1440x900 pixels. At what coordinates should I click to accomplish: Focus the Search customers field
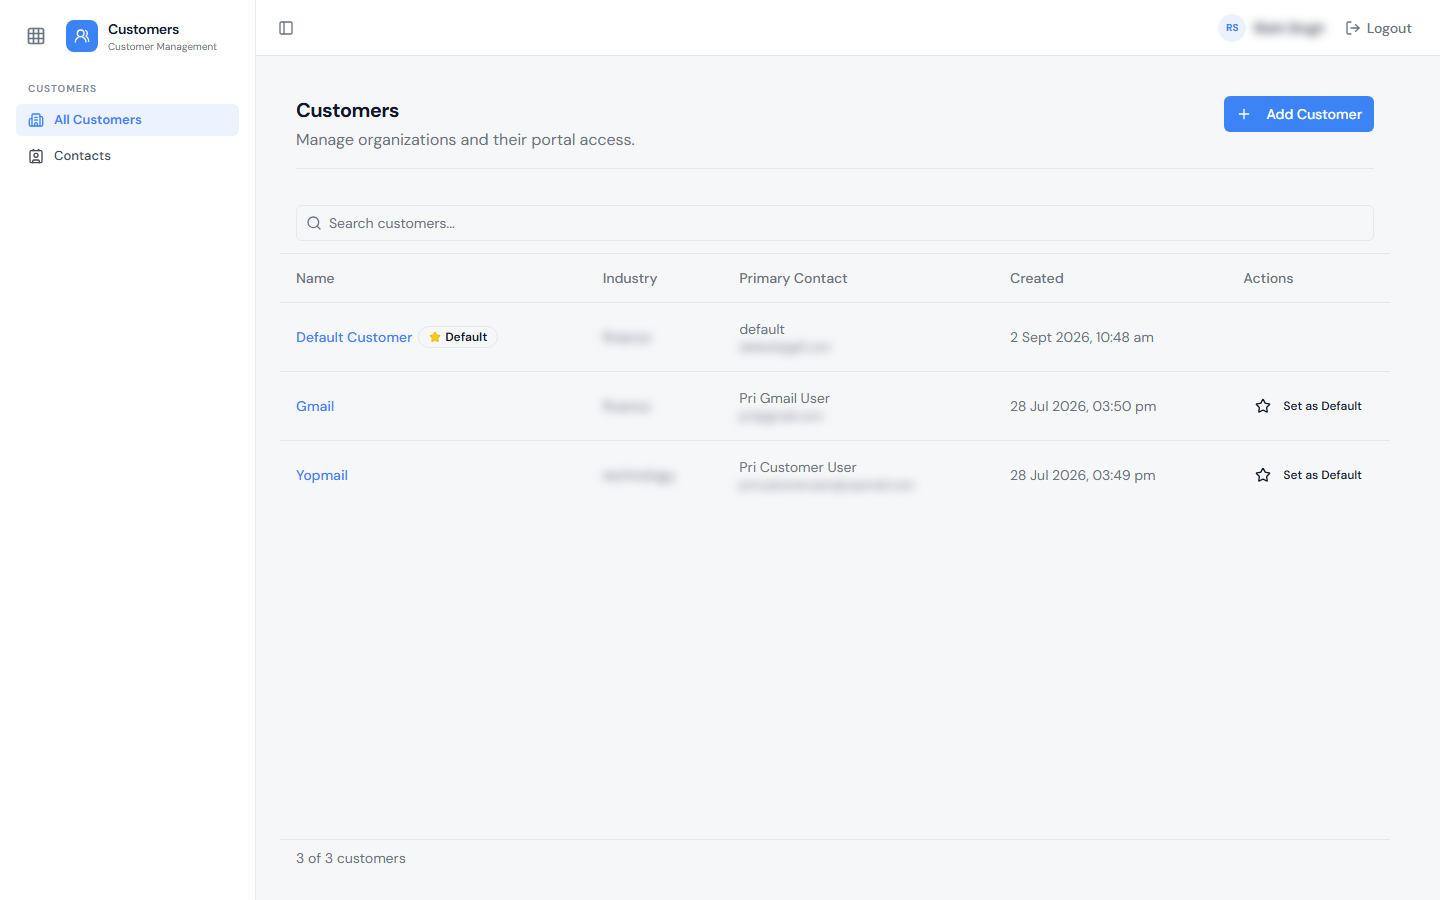tap(834, 223)
